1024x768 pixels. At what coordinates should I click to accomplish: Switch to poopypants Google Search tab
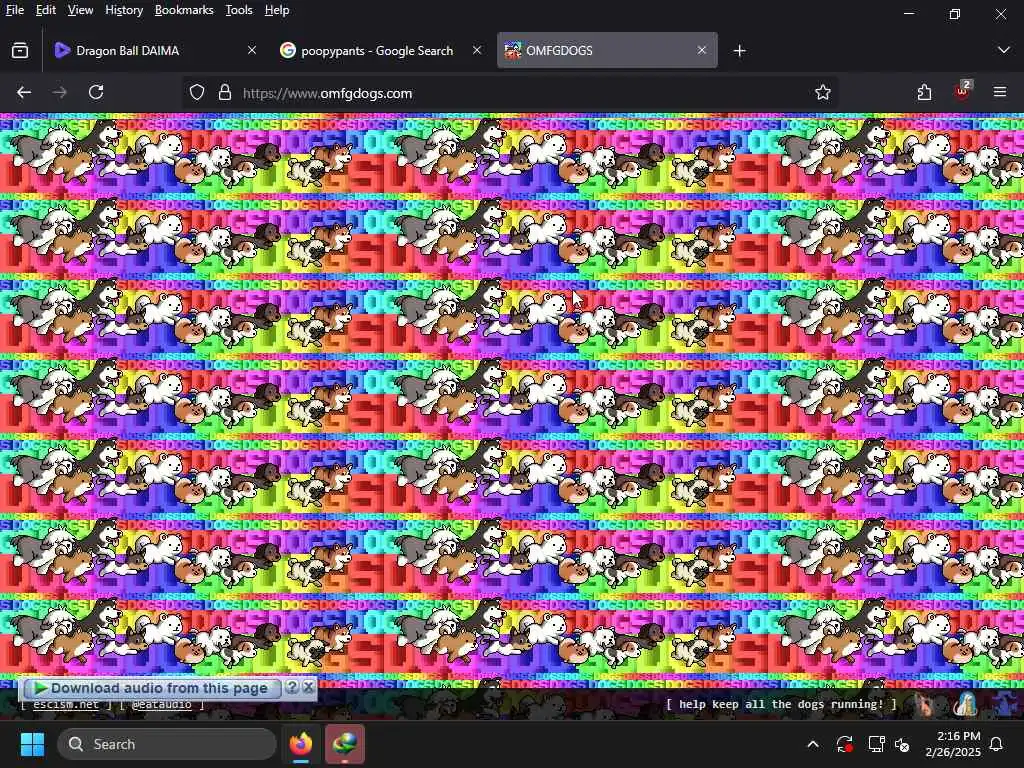pos(377,50)
